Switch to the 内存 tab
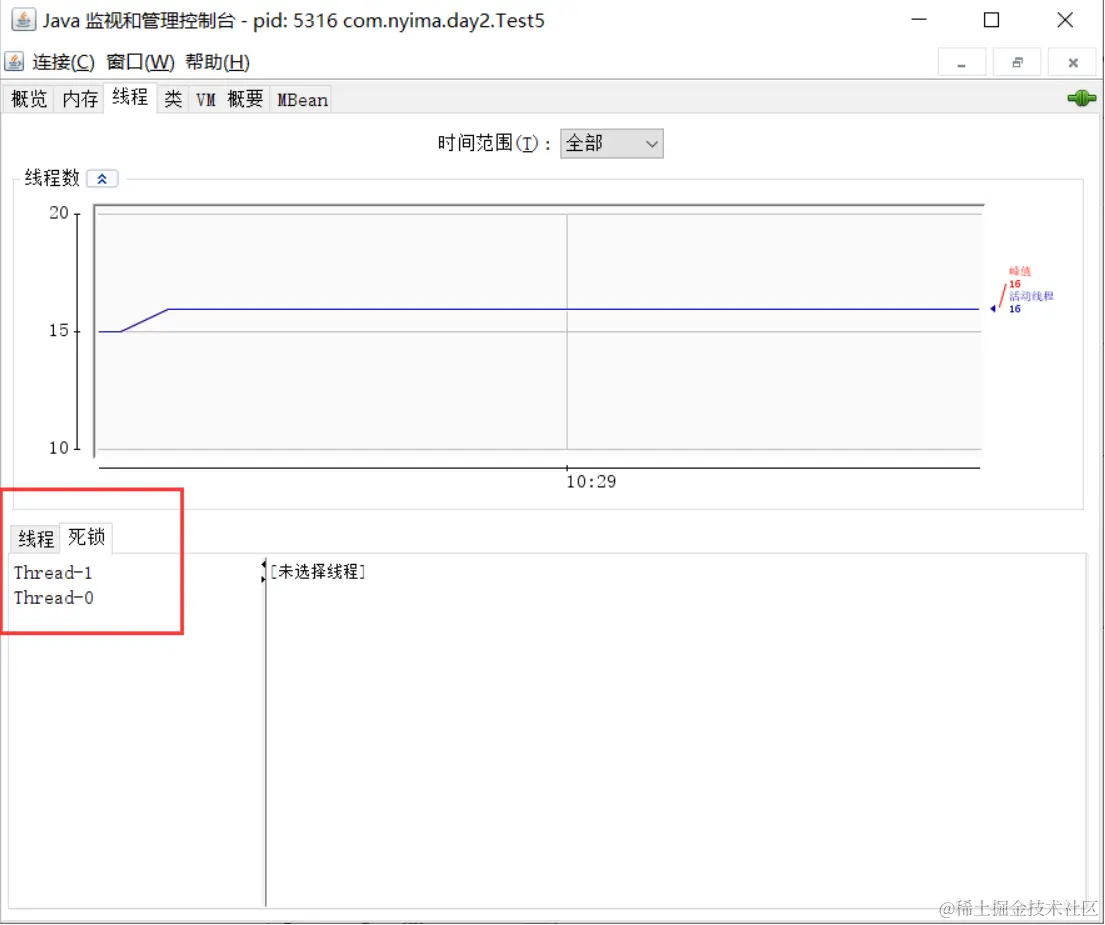This screenshot has width=1105, height=925. point(80,99)
